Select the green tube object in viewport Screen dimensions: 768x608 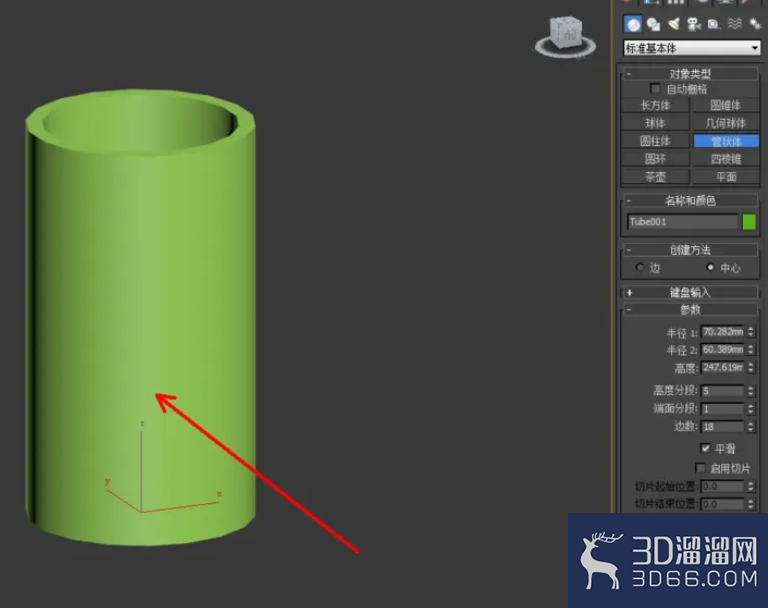(x=141, y=317)
